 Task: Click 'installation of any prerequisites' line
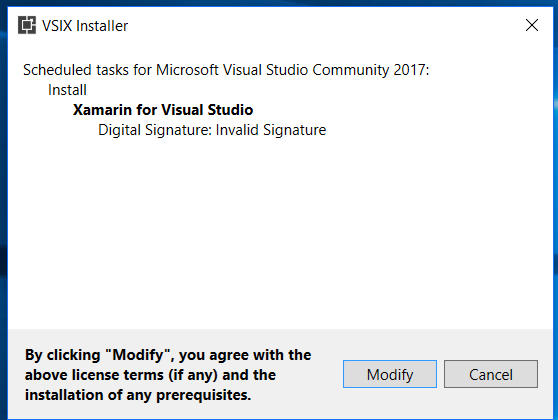(138, 395)
